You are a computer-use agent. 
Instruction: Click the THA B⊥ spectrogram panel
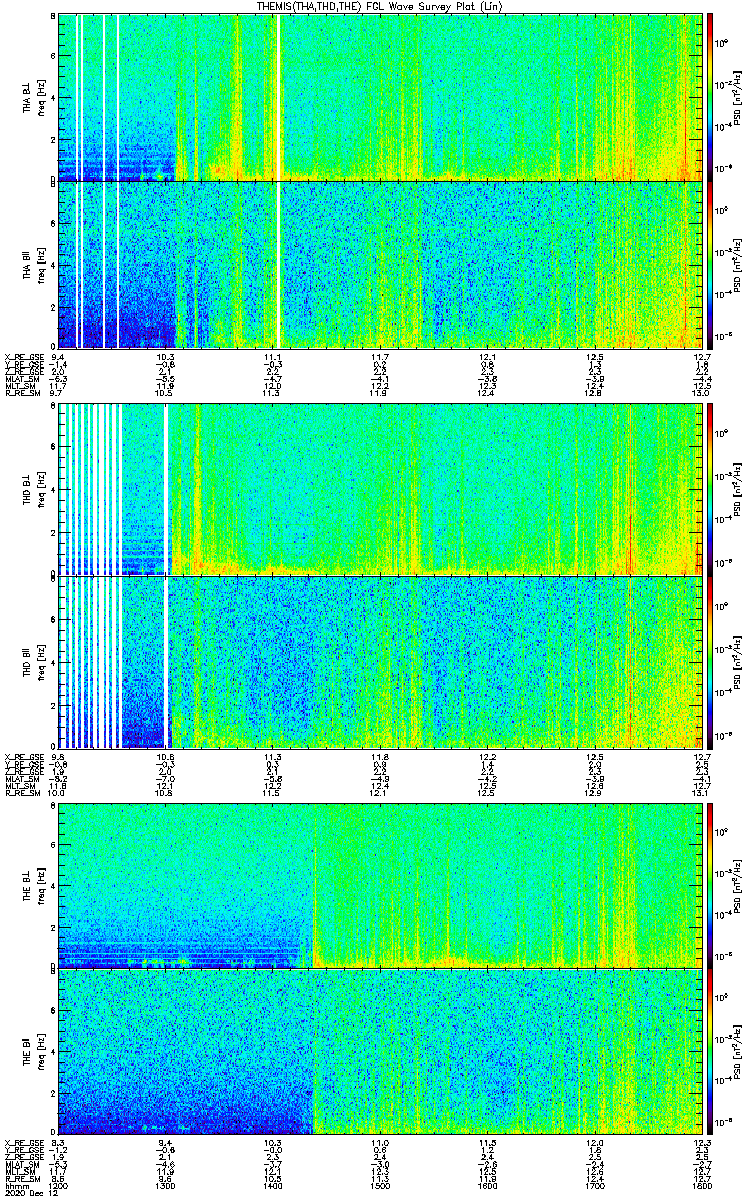[379, 97]
